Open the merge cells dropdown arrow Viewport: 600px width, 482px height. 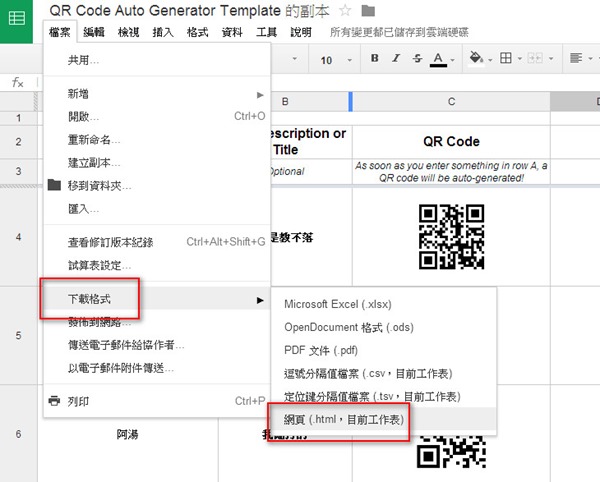coord(551,59)
